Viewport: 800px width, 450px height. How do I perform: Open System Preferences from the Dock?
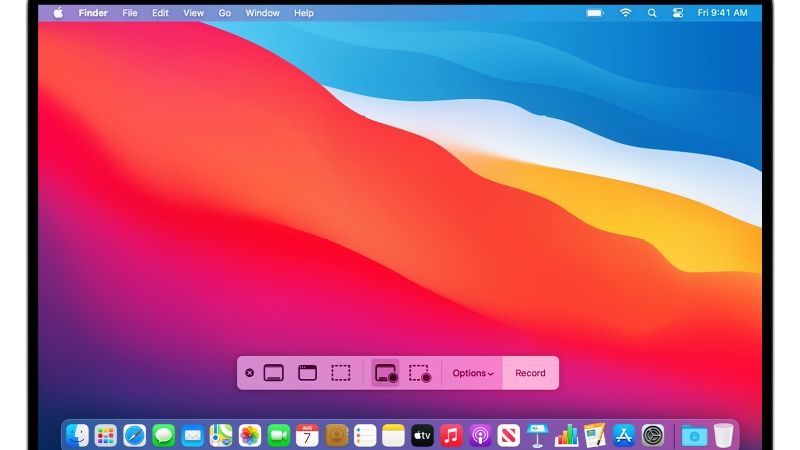click(x=653, y=436)
